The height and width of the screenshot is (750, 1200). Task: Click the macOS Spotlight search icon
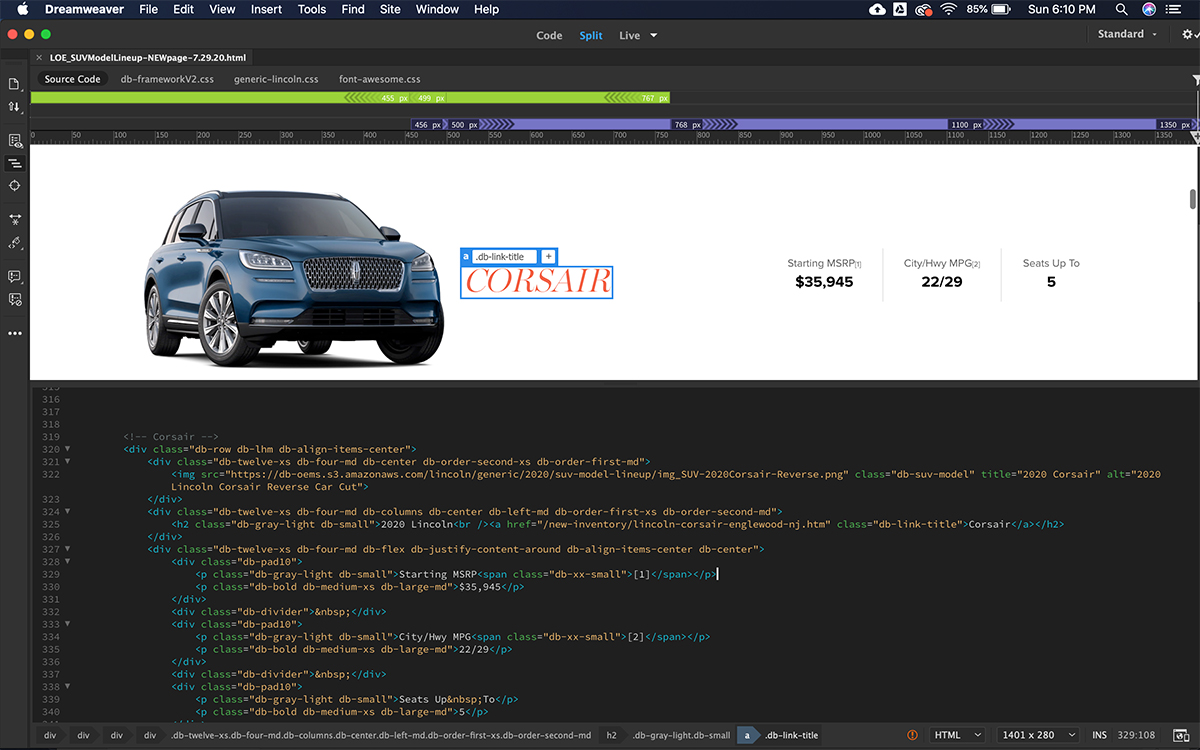[x=1120, y=9]
